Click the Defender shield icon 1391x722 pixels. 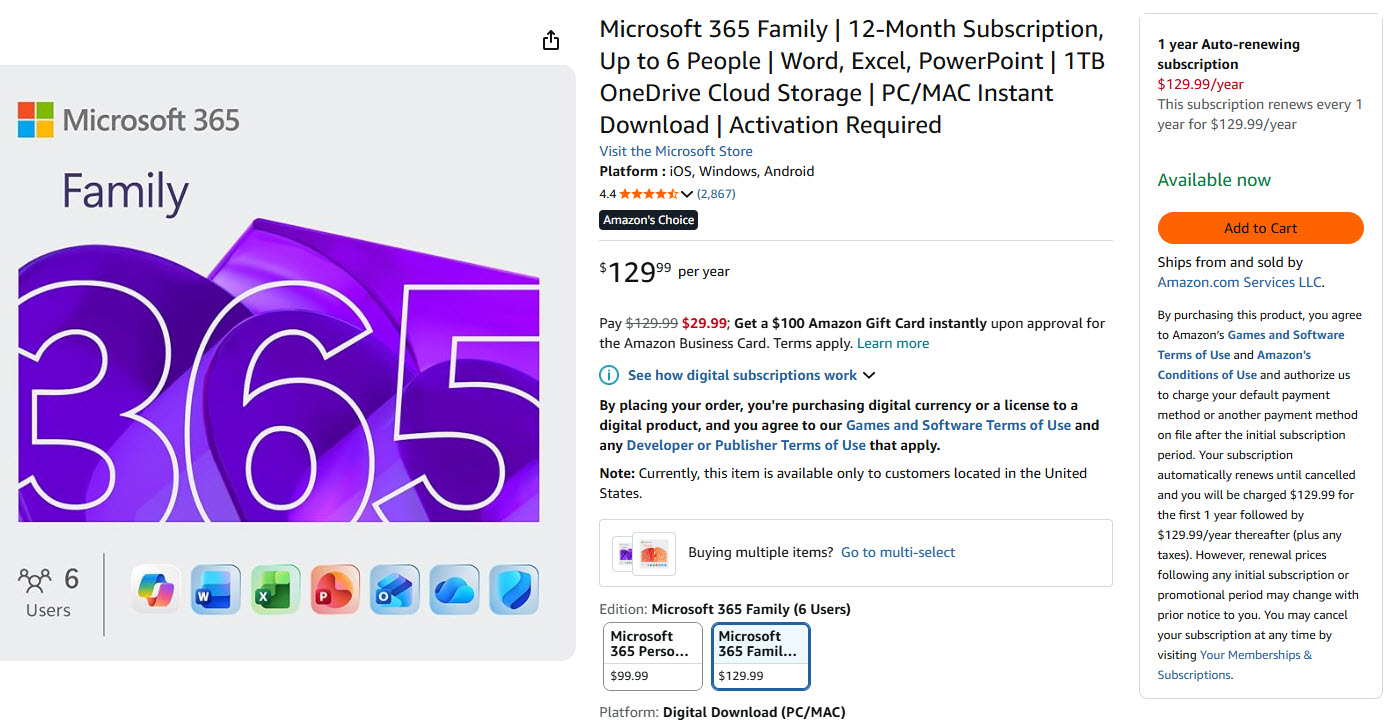(x=514, y=590)
